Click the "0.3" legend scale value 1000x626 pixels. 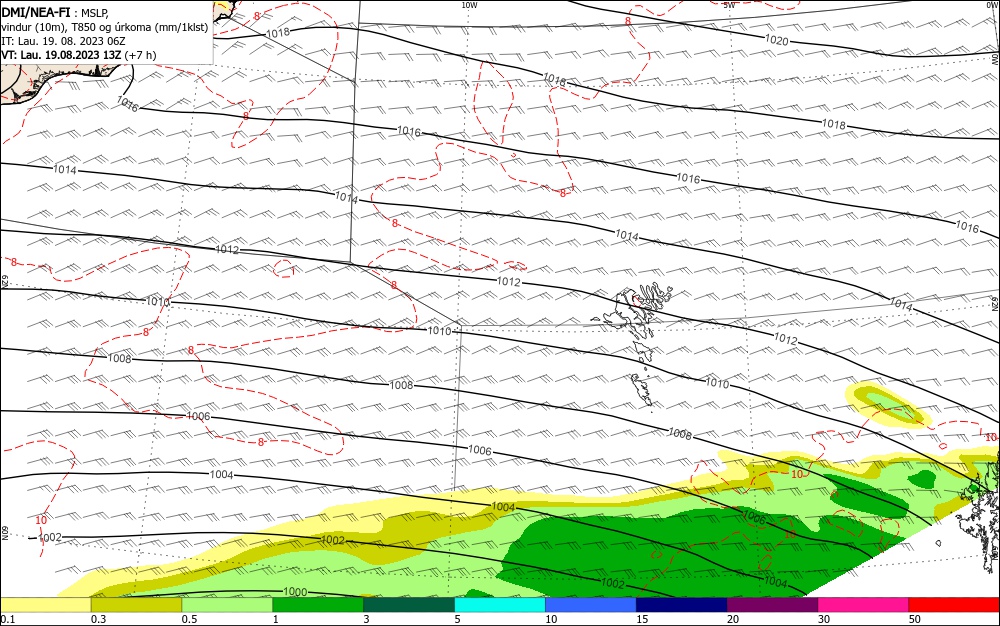(x=99, y=620)
